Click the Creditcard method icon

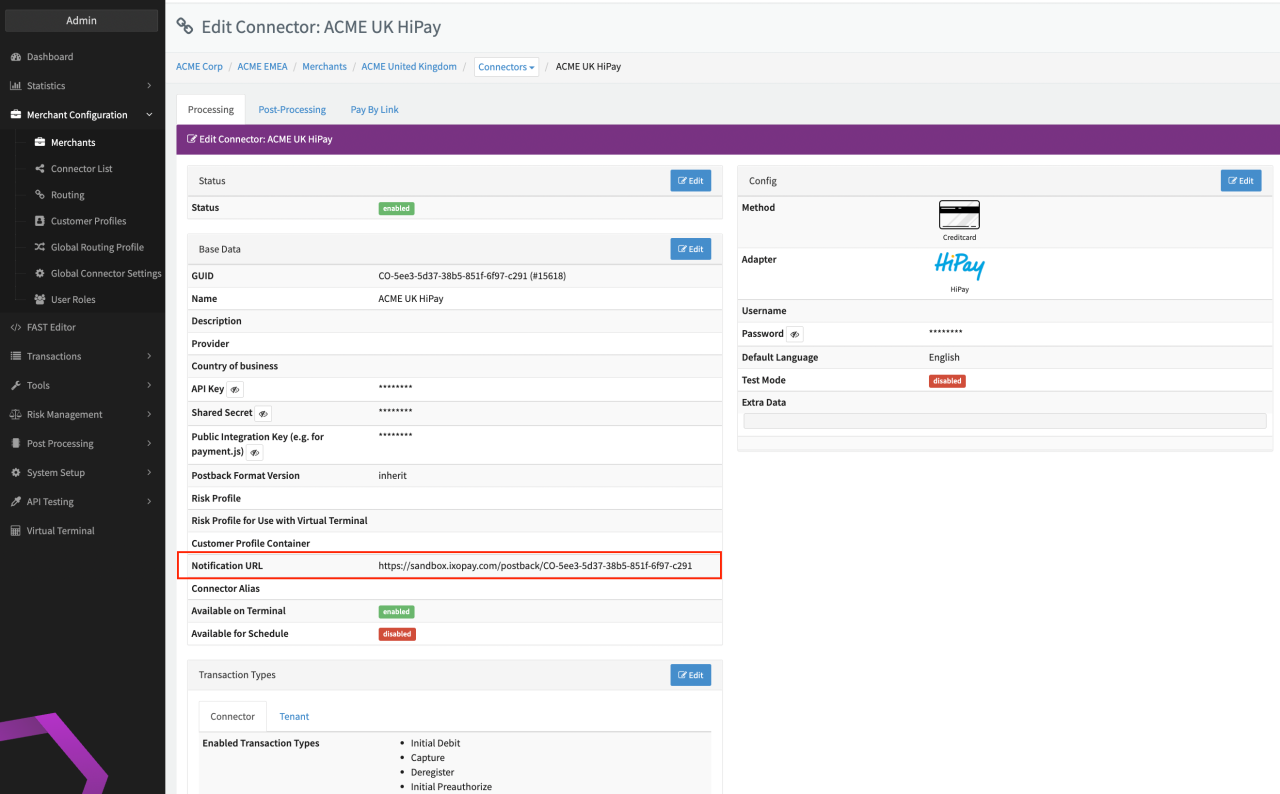click(x=958, y=215)
